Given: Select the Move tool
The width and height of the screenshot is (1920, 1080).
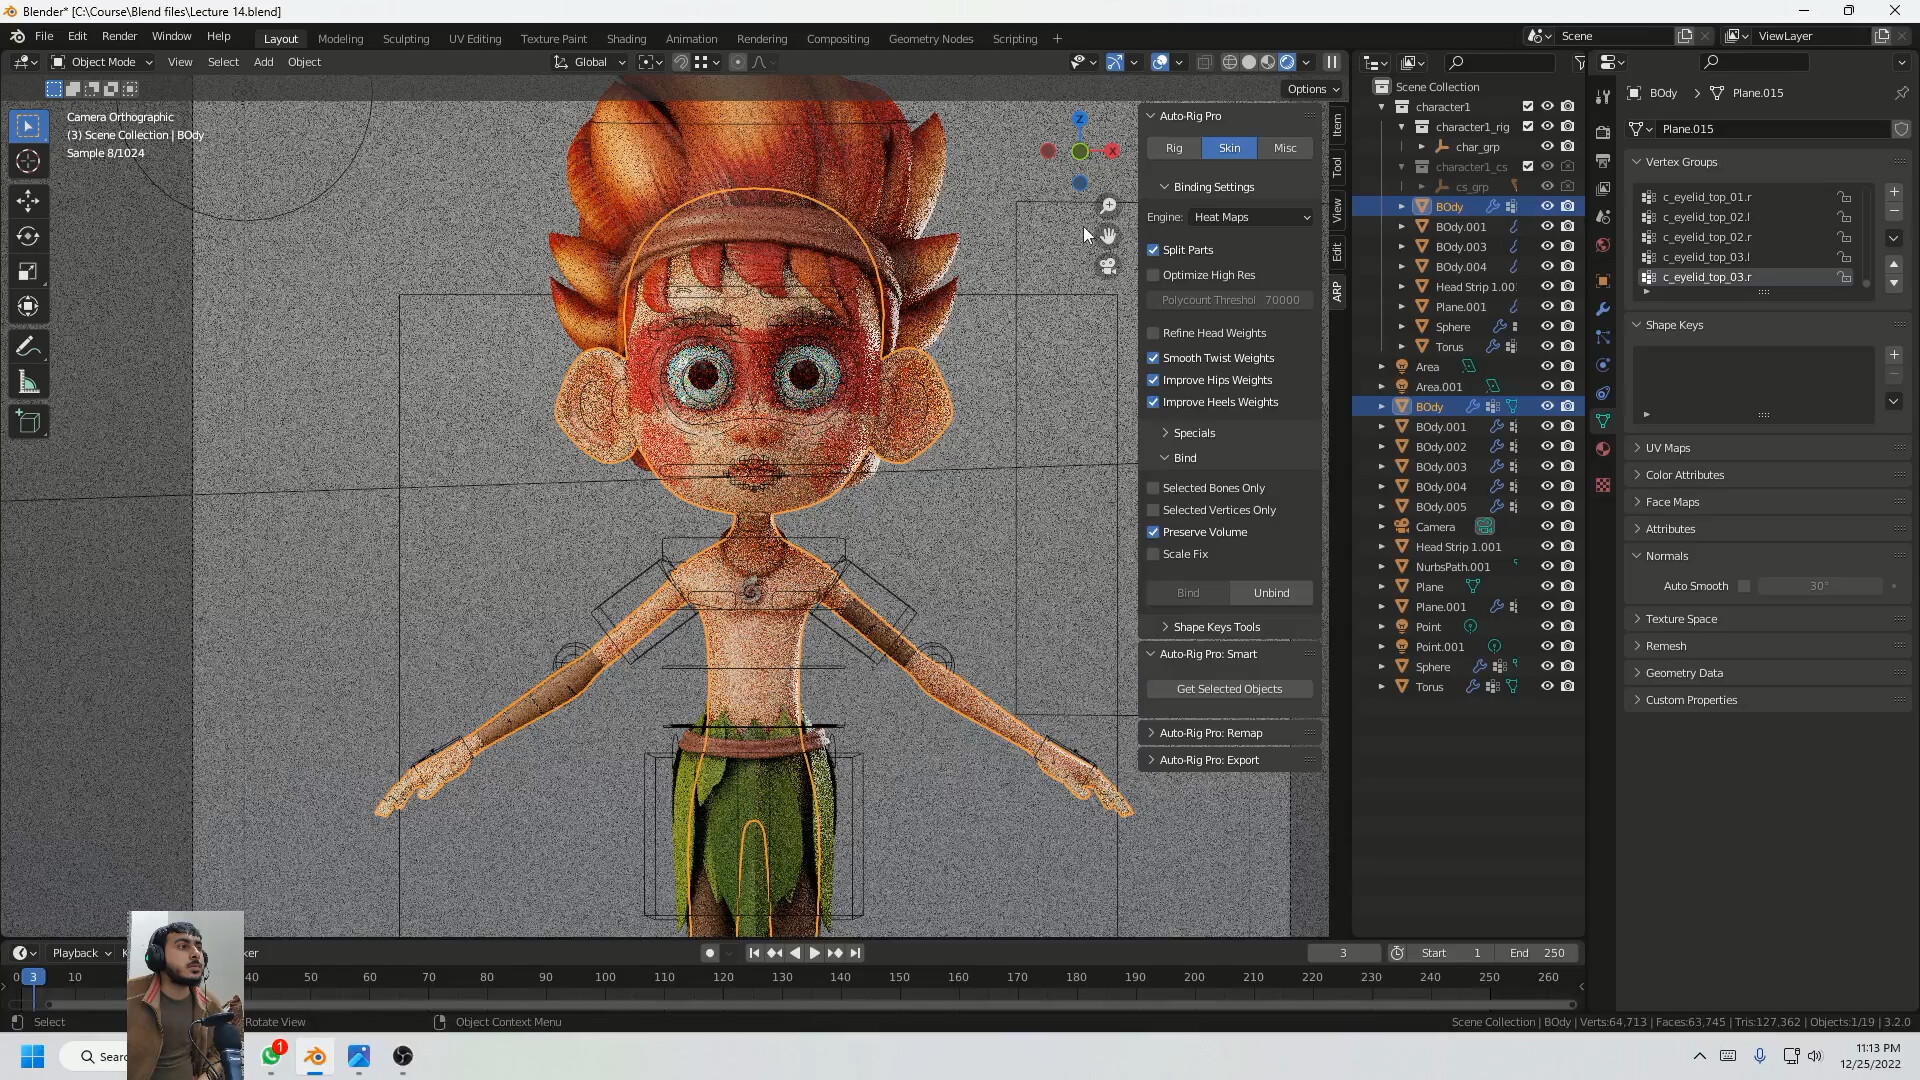Looking at the screenshot, I should pos(28,200).
